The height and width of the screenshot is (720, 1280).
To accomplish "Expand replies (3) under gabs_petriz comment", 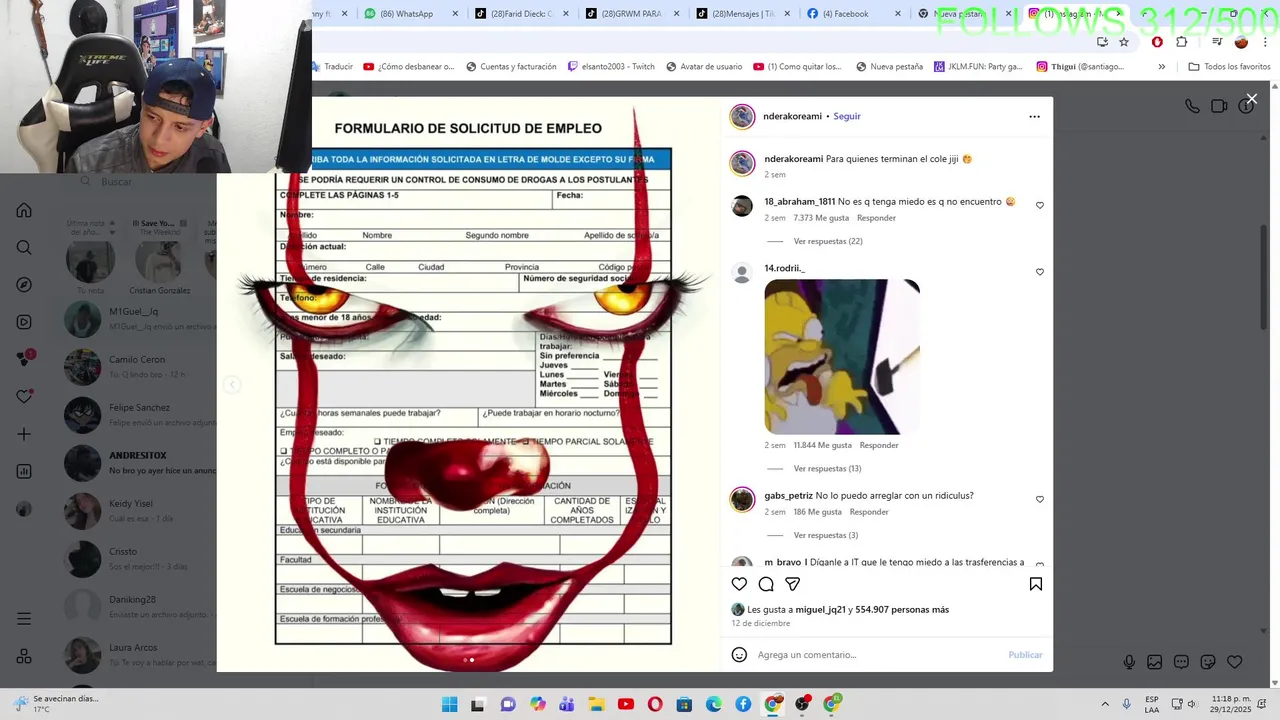I will [826, 535].
